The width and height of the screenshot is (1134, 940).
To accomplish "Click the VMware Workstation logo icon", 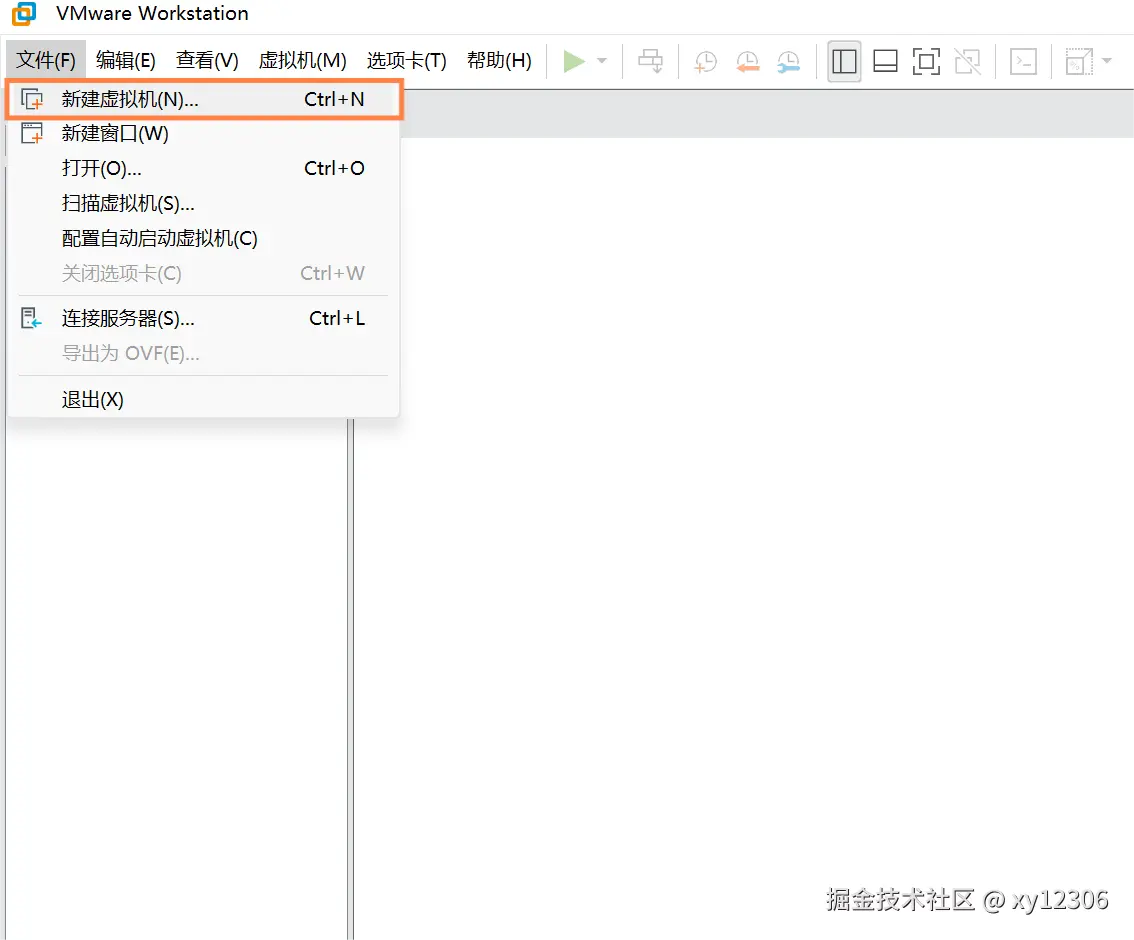I will (23, 14).
